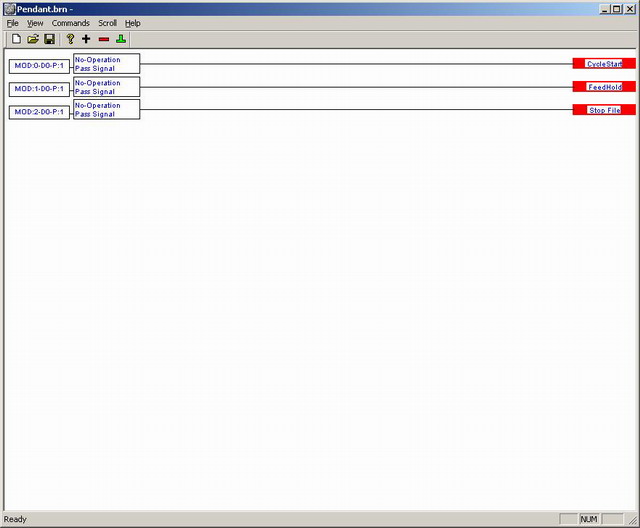The width and height of the screenshot is (640, 528).
Task: Maximize the Pendant.brn window
Action: click(x=617, y=9)
